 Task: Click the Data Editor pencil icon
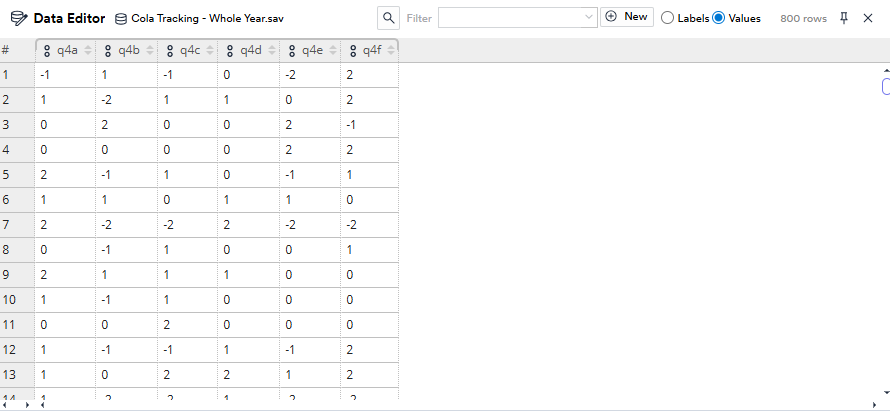click(x=19, y=18)
